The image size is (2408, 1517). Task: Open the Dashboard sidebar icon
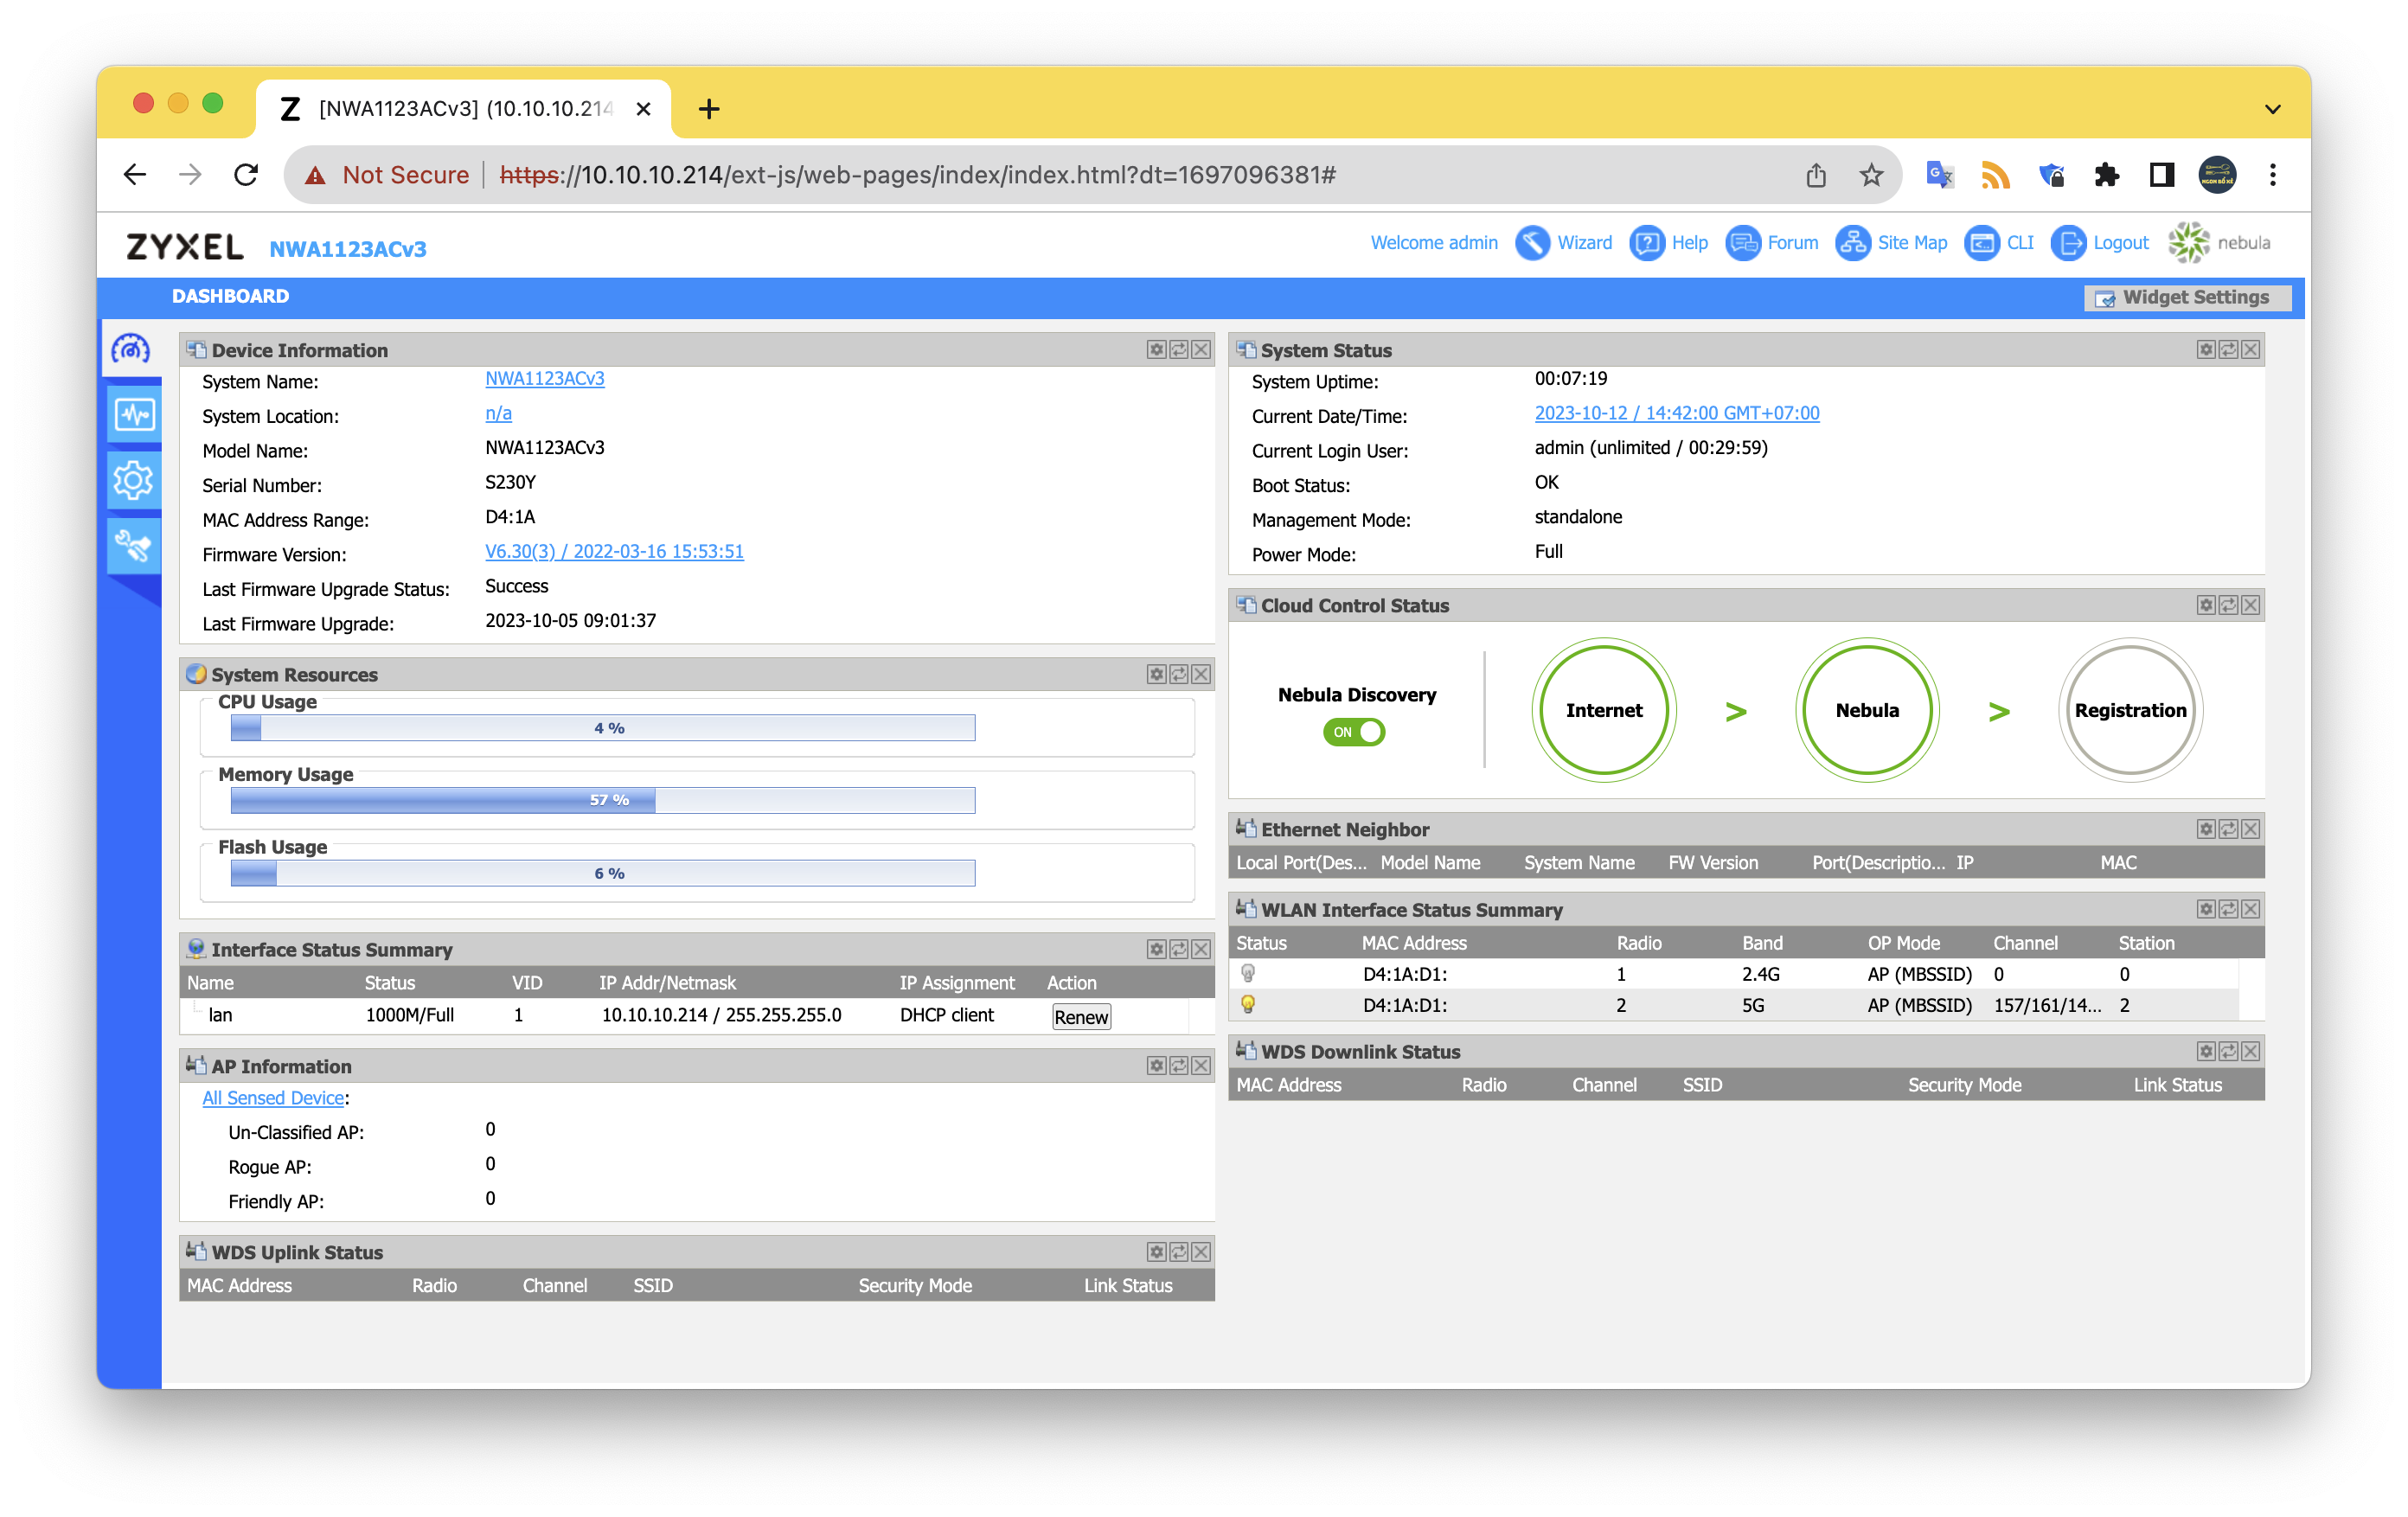point(132,349)
